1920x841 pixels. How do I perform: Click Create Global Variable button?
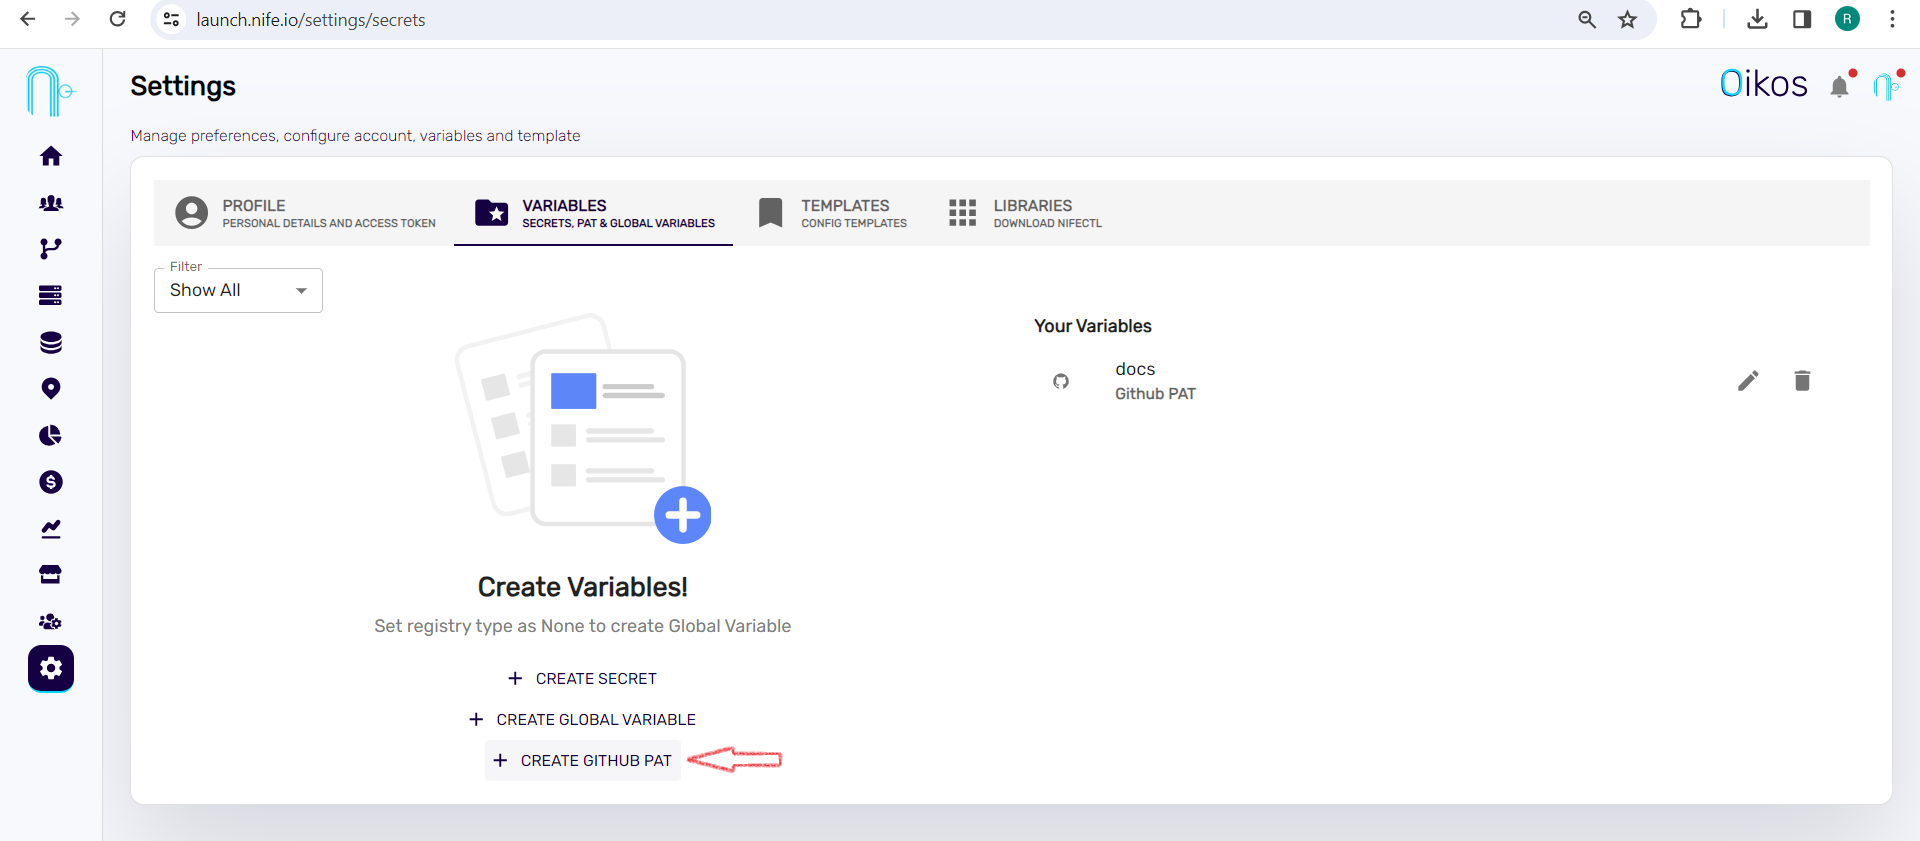[582, 720]
